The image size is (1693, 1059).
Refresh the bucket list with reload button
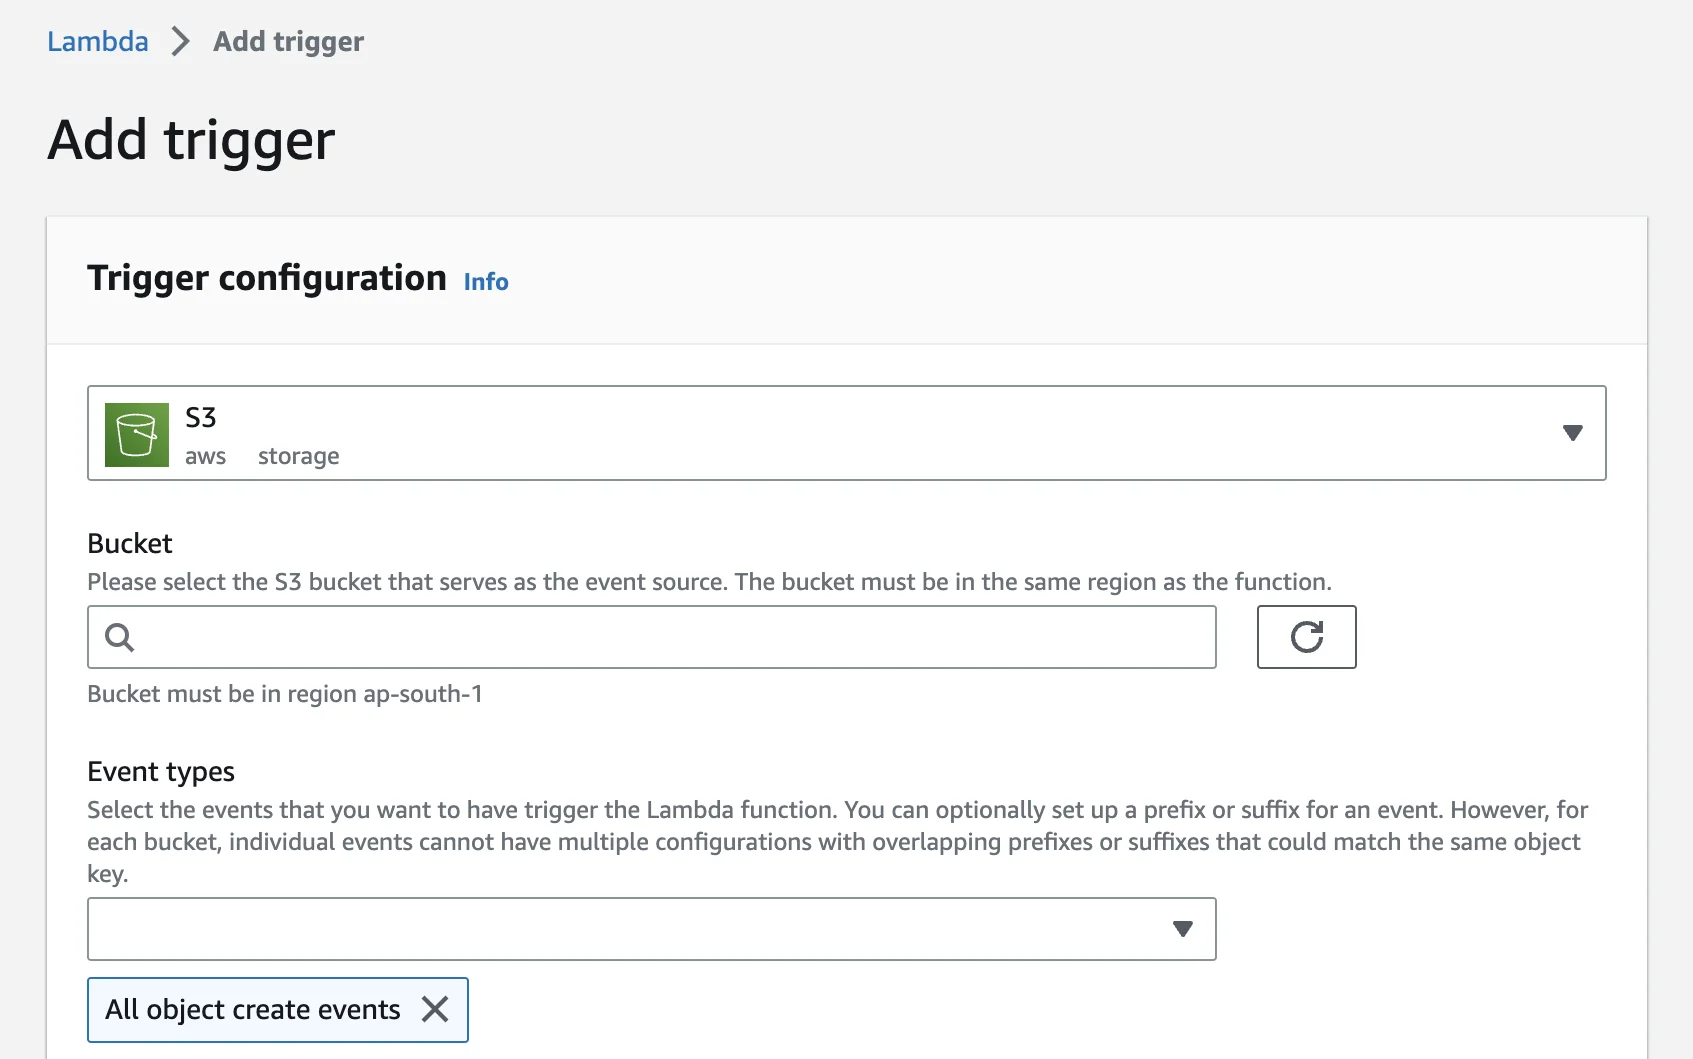pyautogui.click(x=1306, y=637)
